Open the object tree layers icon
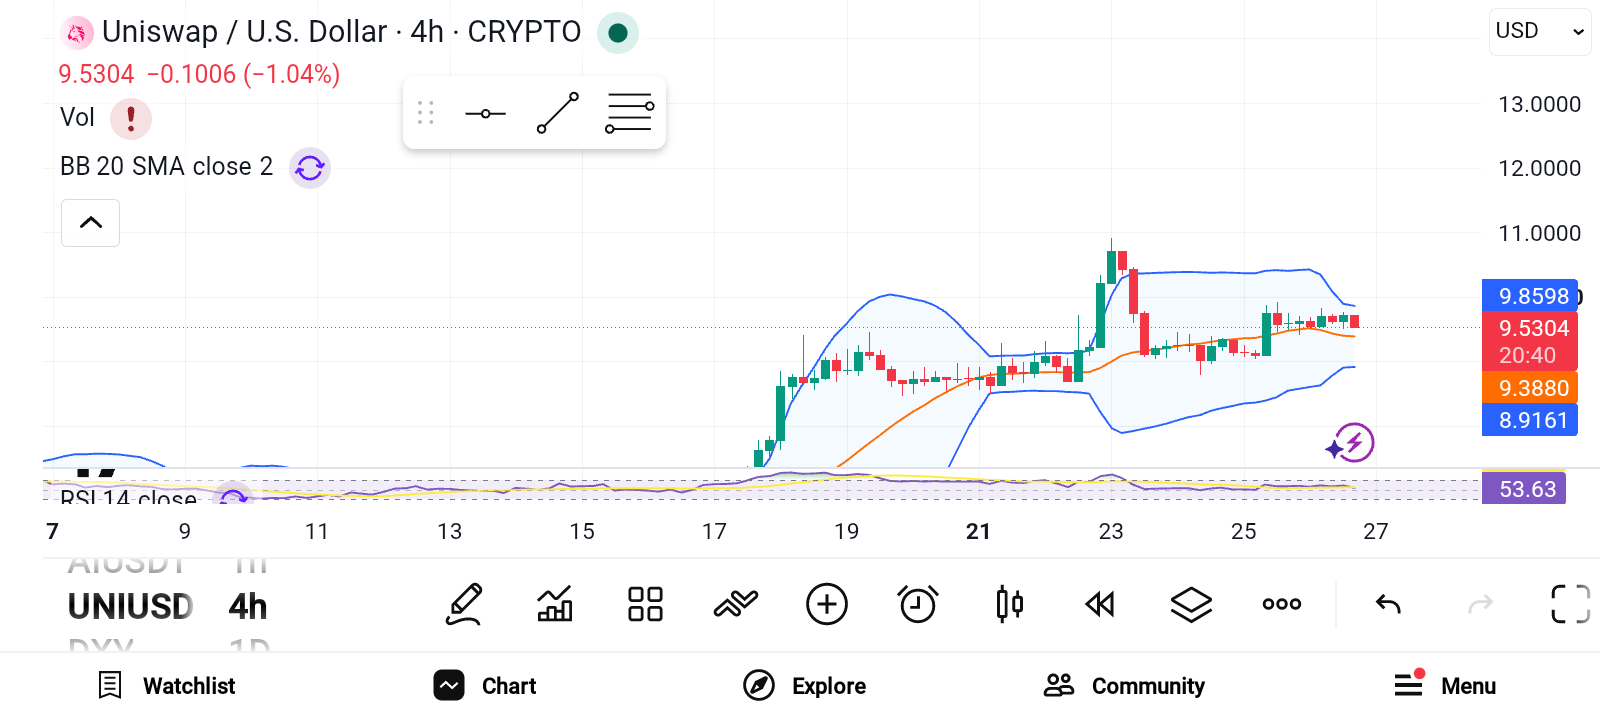This screenshot has width=1600, height=720. 1191,604
